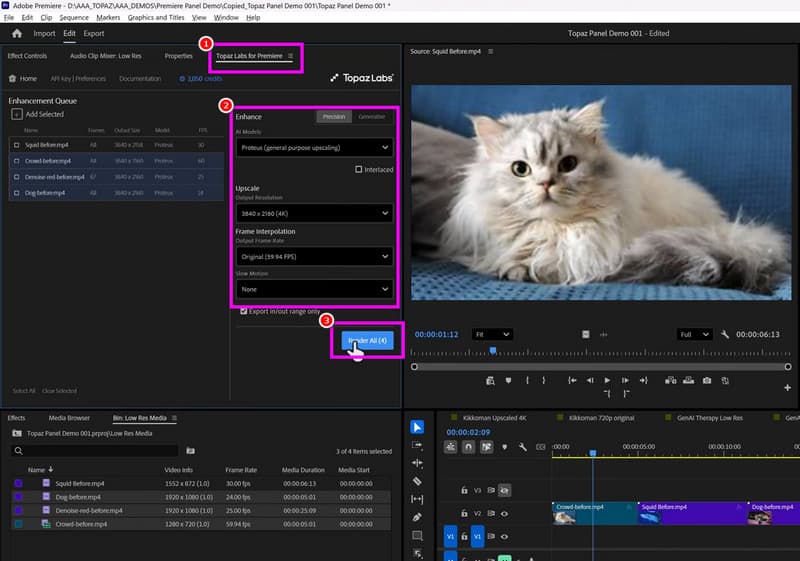
Task: Select the Generative mode button
Action: 371,117
